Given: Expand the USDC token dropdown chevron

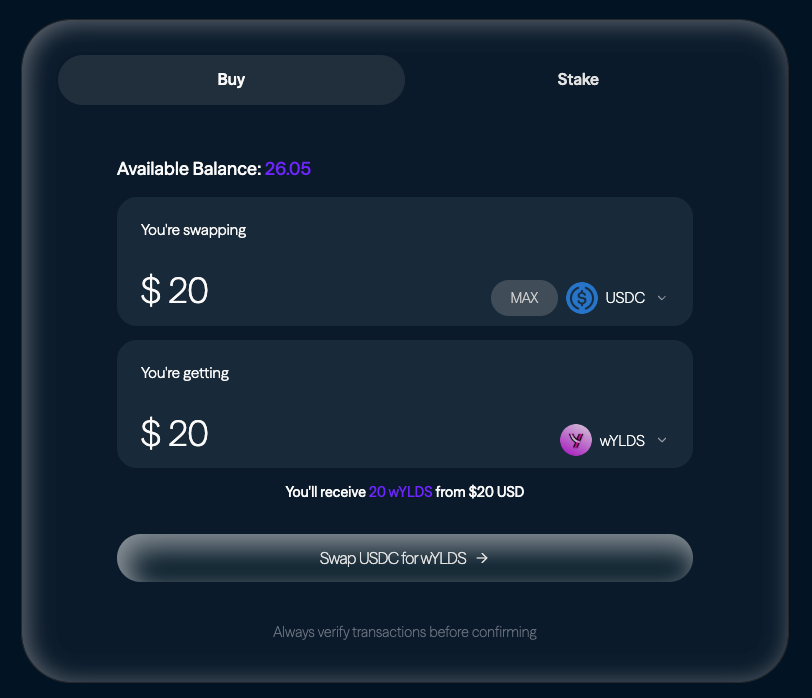Looking at the screenshot, I should 662,298.
